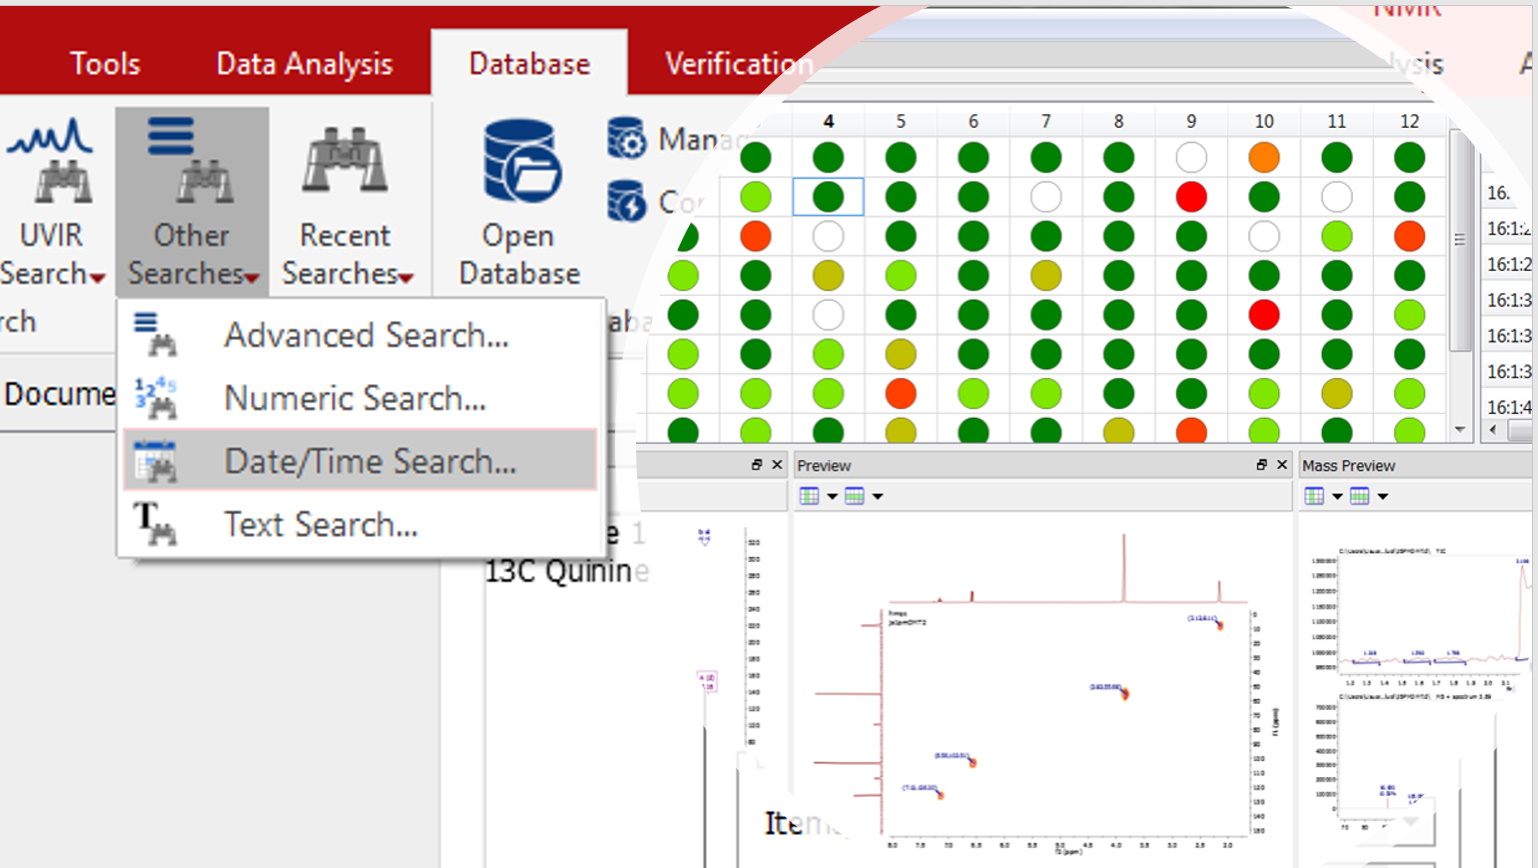
Task: Choose Numeric Search menu entry
Action: point(354,399)
